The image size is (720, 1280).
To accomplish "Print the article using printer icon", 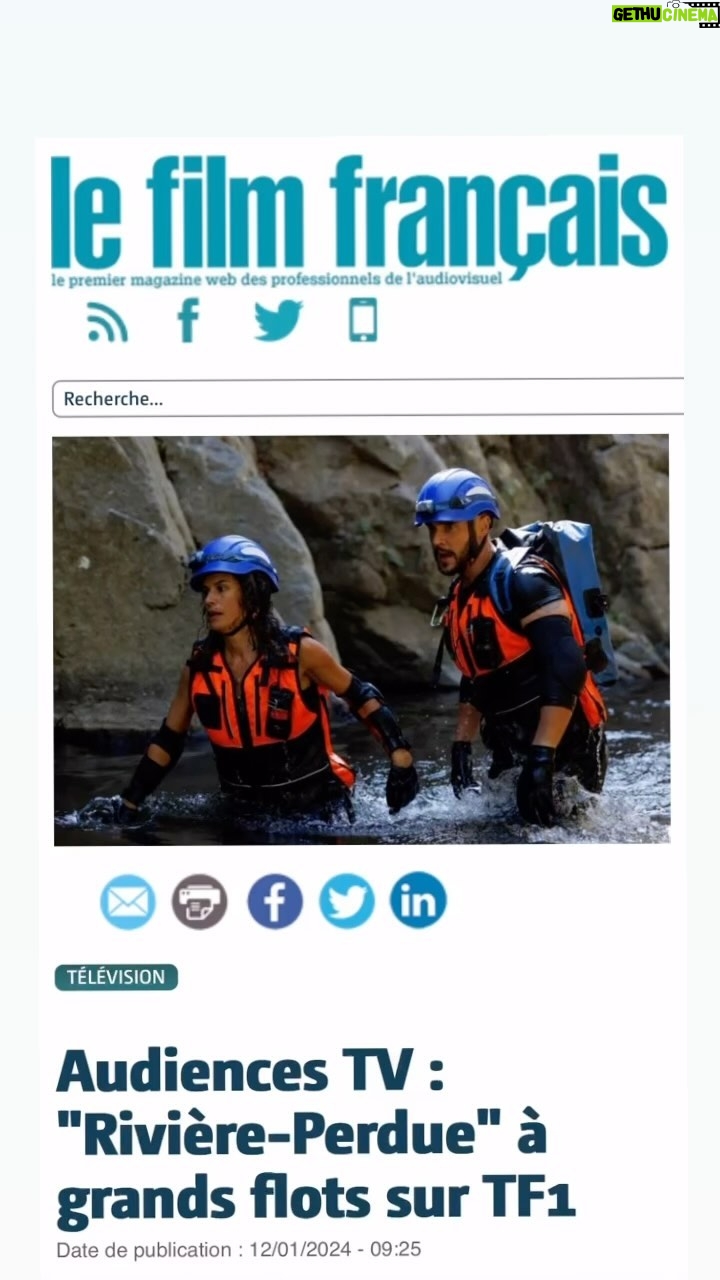I will pos(200,901).
